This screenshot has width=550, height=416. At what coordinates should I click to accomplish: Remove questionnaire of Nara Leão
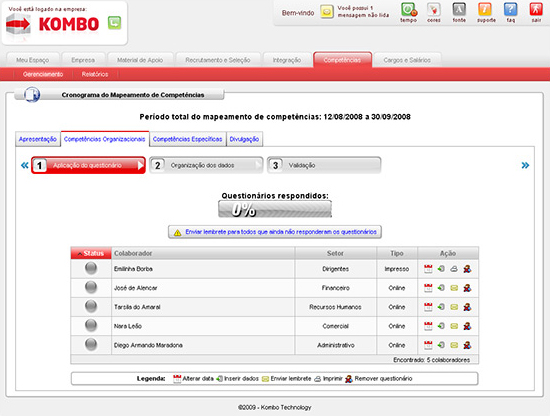coord(467,326)
